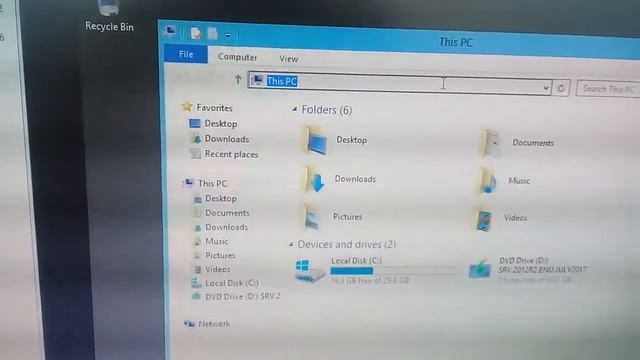This screenshot has height=360, width=640.
Task: Click the New folder quick access icon
Action: point(212,33)
